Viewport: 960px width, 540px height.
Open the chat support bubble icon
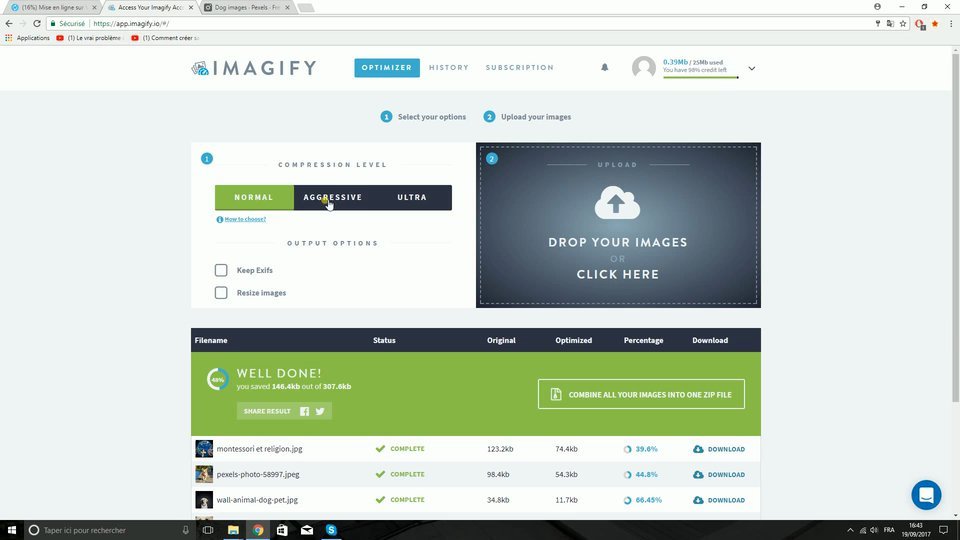926,495
